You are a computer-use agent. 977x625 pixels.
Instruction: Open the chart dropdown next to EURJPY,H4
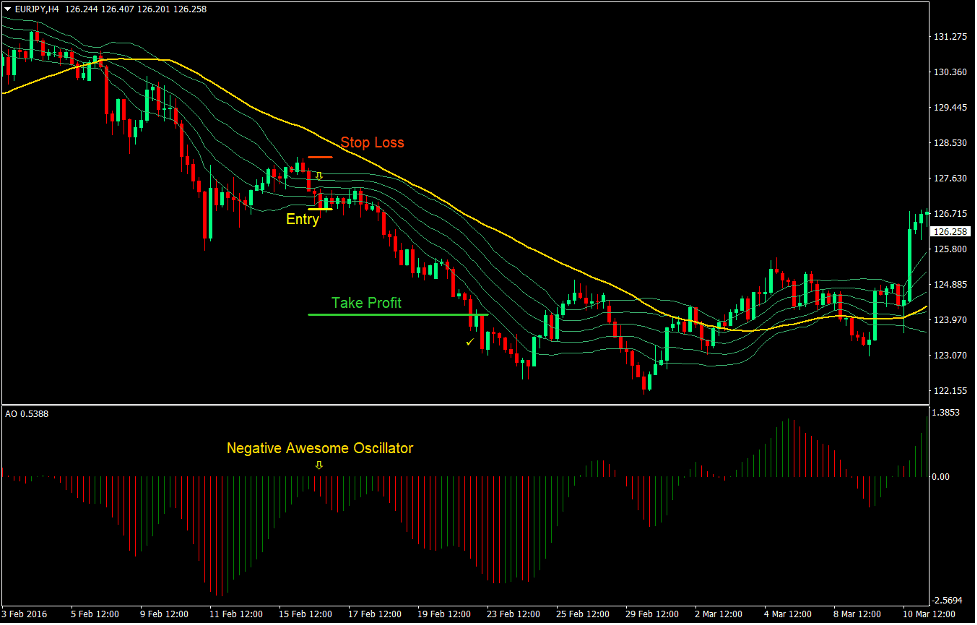coord(8,8)
